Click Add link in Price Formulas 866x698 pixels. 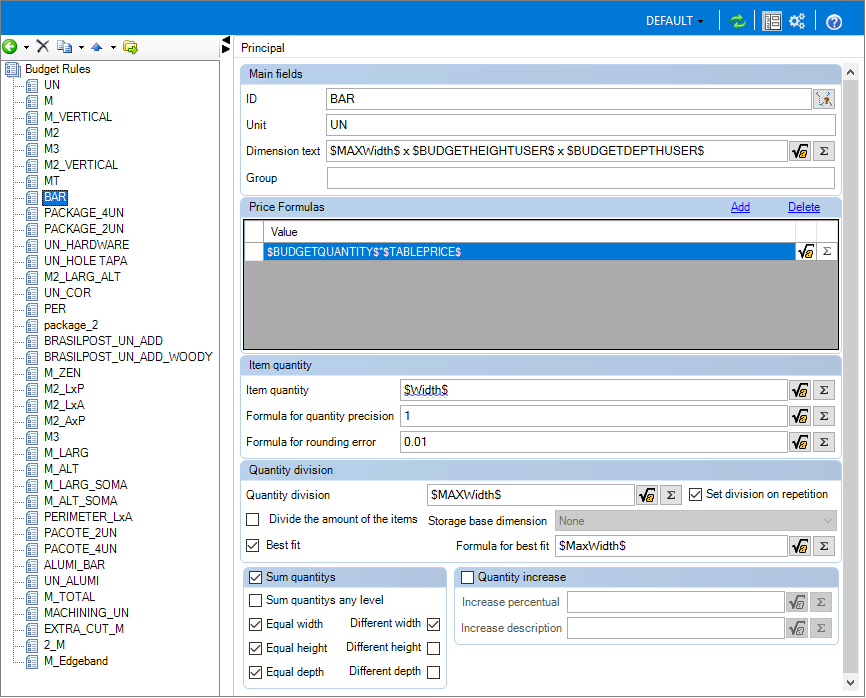click(740, 207)
